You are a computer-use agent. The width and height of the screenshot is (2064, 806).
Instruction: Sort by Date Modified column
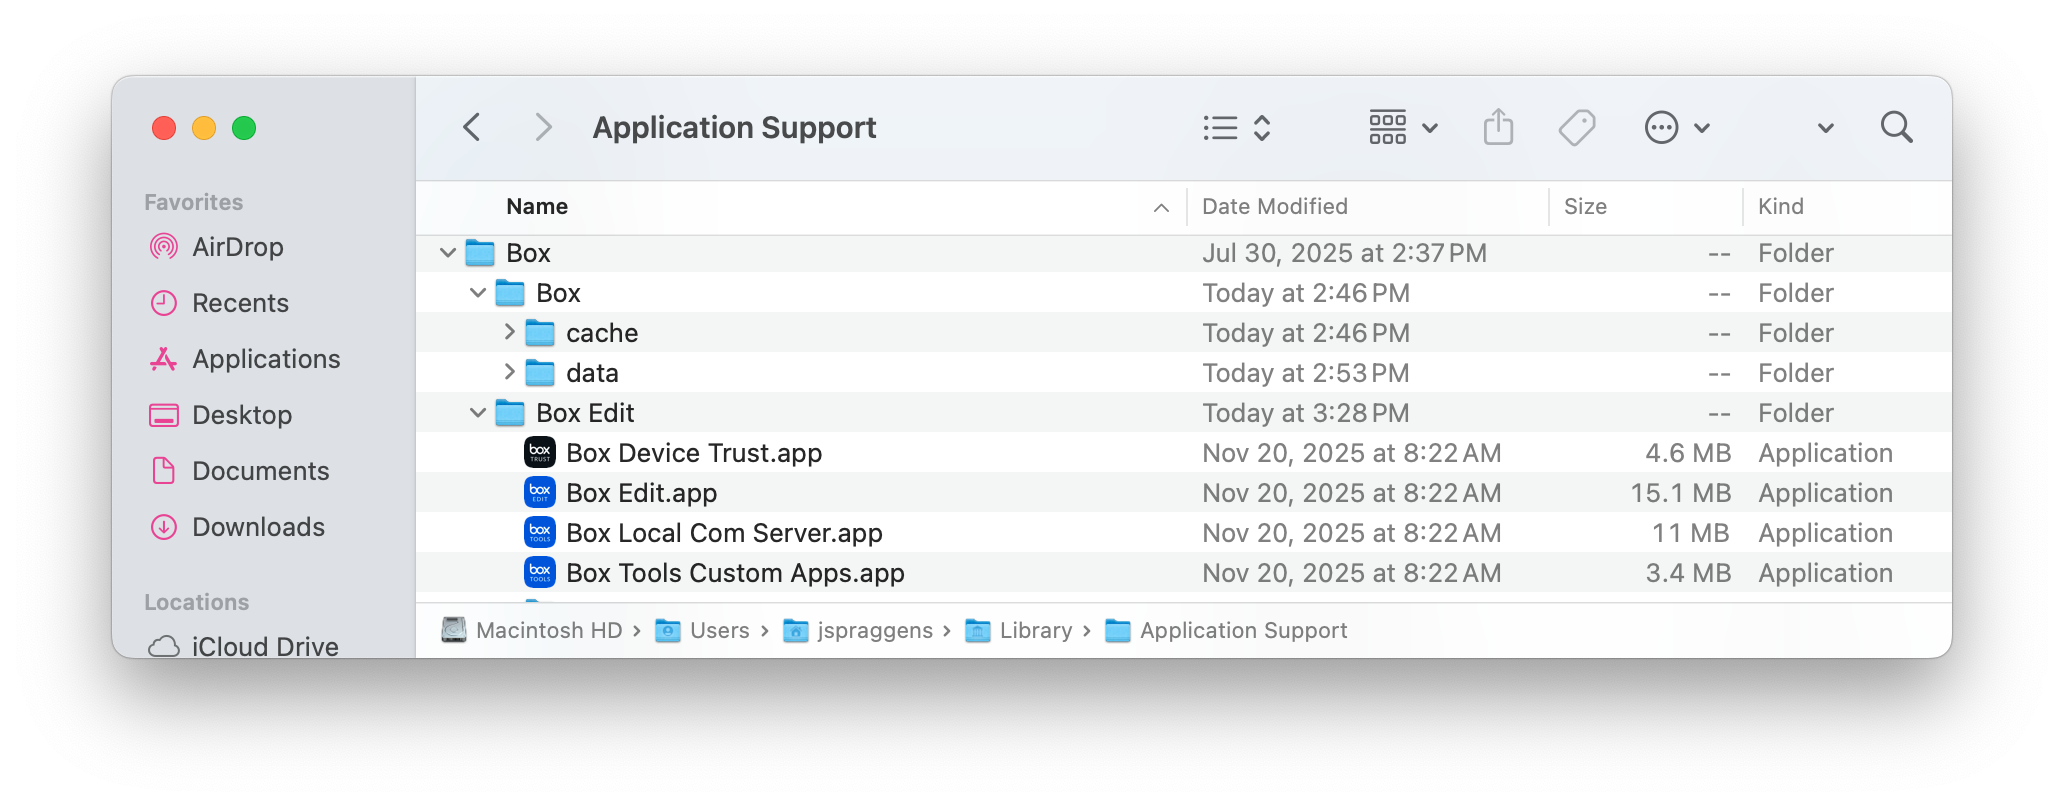tap(1275, 207)
